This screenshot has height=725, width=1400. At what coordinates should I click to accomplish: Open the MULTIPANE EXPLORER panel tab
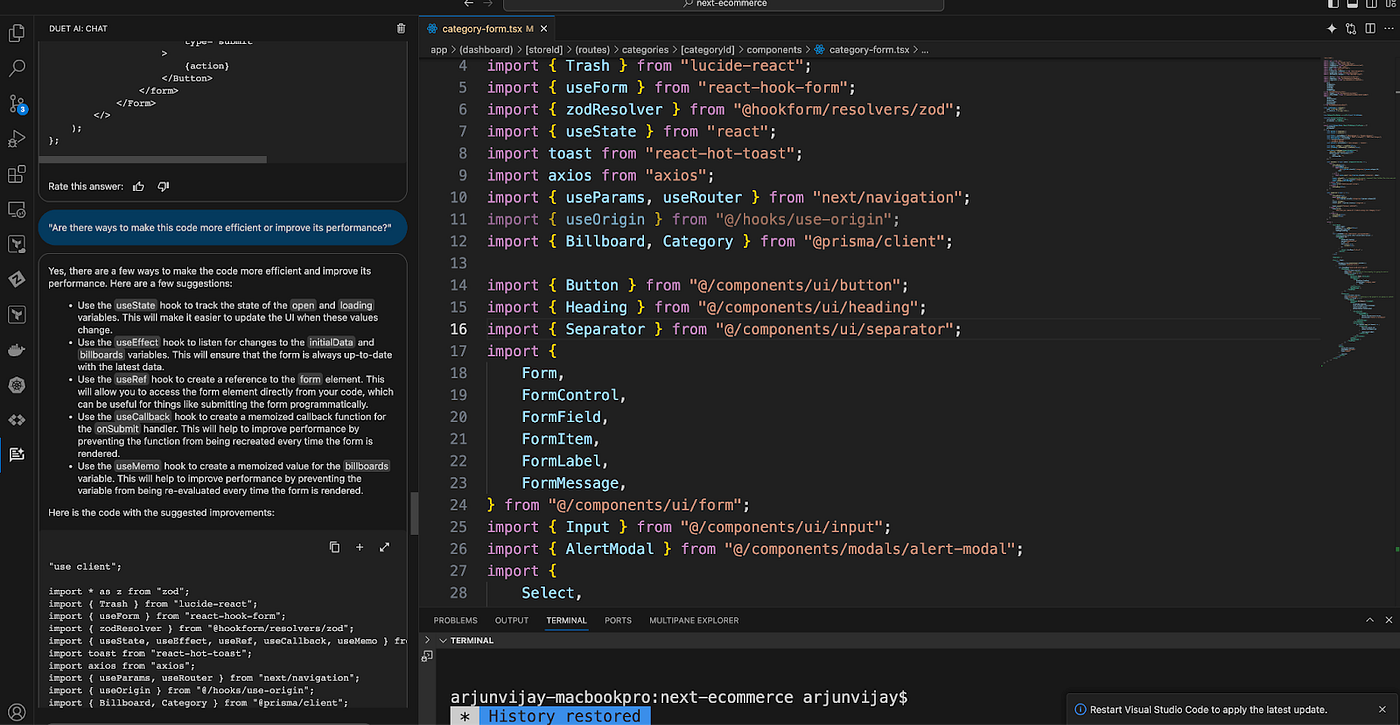(x=694, y=621)
